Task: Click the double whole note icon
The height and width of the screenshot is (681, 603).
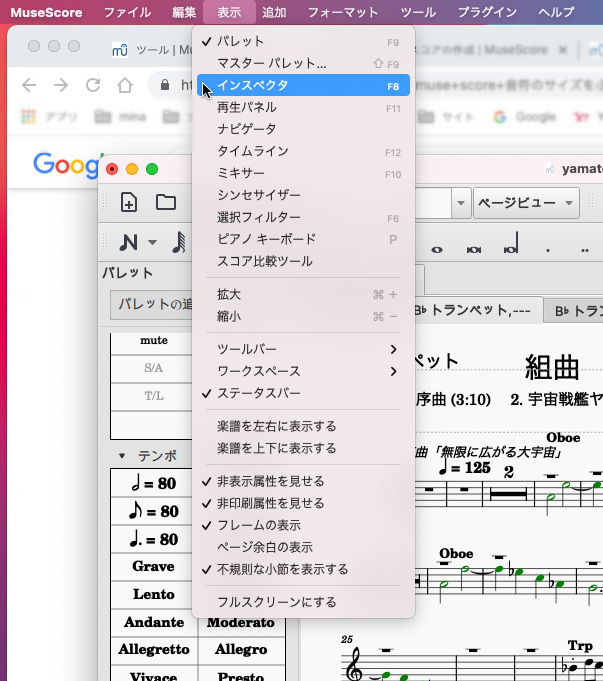Action: pyautogui.click(x=476, y=248)
